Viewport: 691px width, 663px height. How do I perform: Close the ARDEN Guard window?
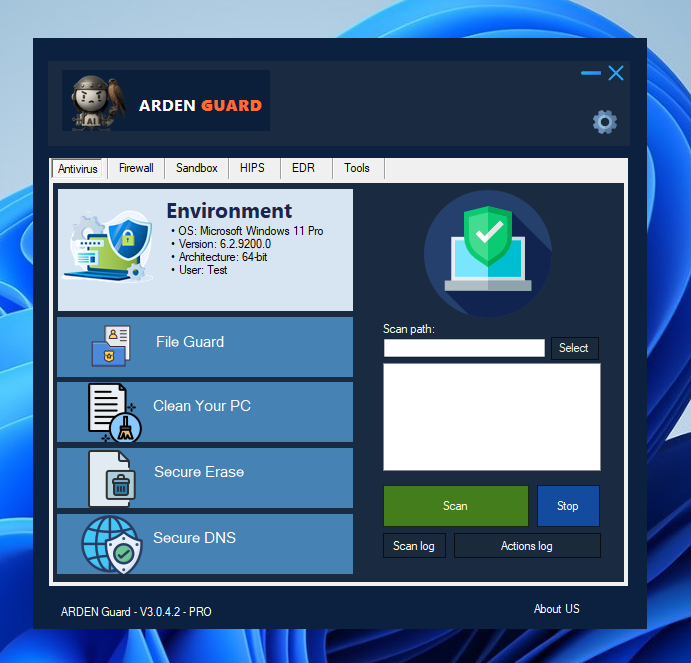(616, 73)
